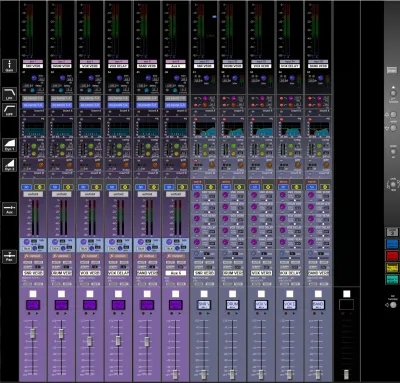Viewport: 400px width, 383px height.
Task: Open the Dyn 2 dynamics icon
Action: click(x=10, y=165)
